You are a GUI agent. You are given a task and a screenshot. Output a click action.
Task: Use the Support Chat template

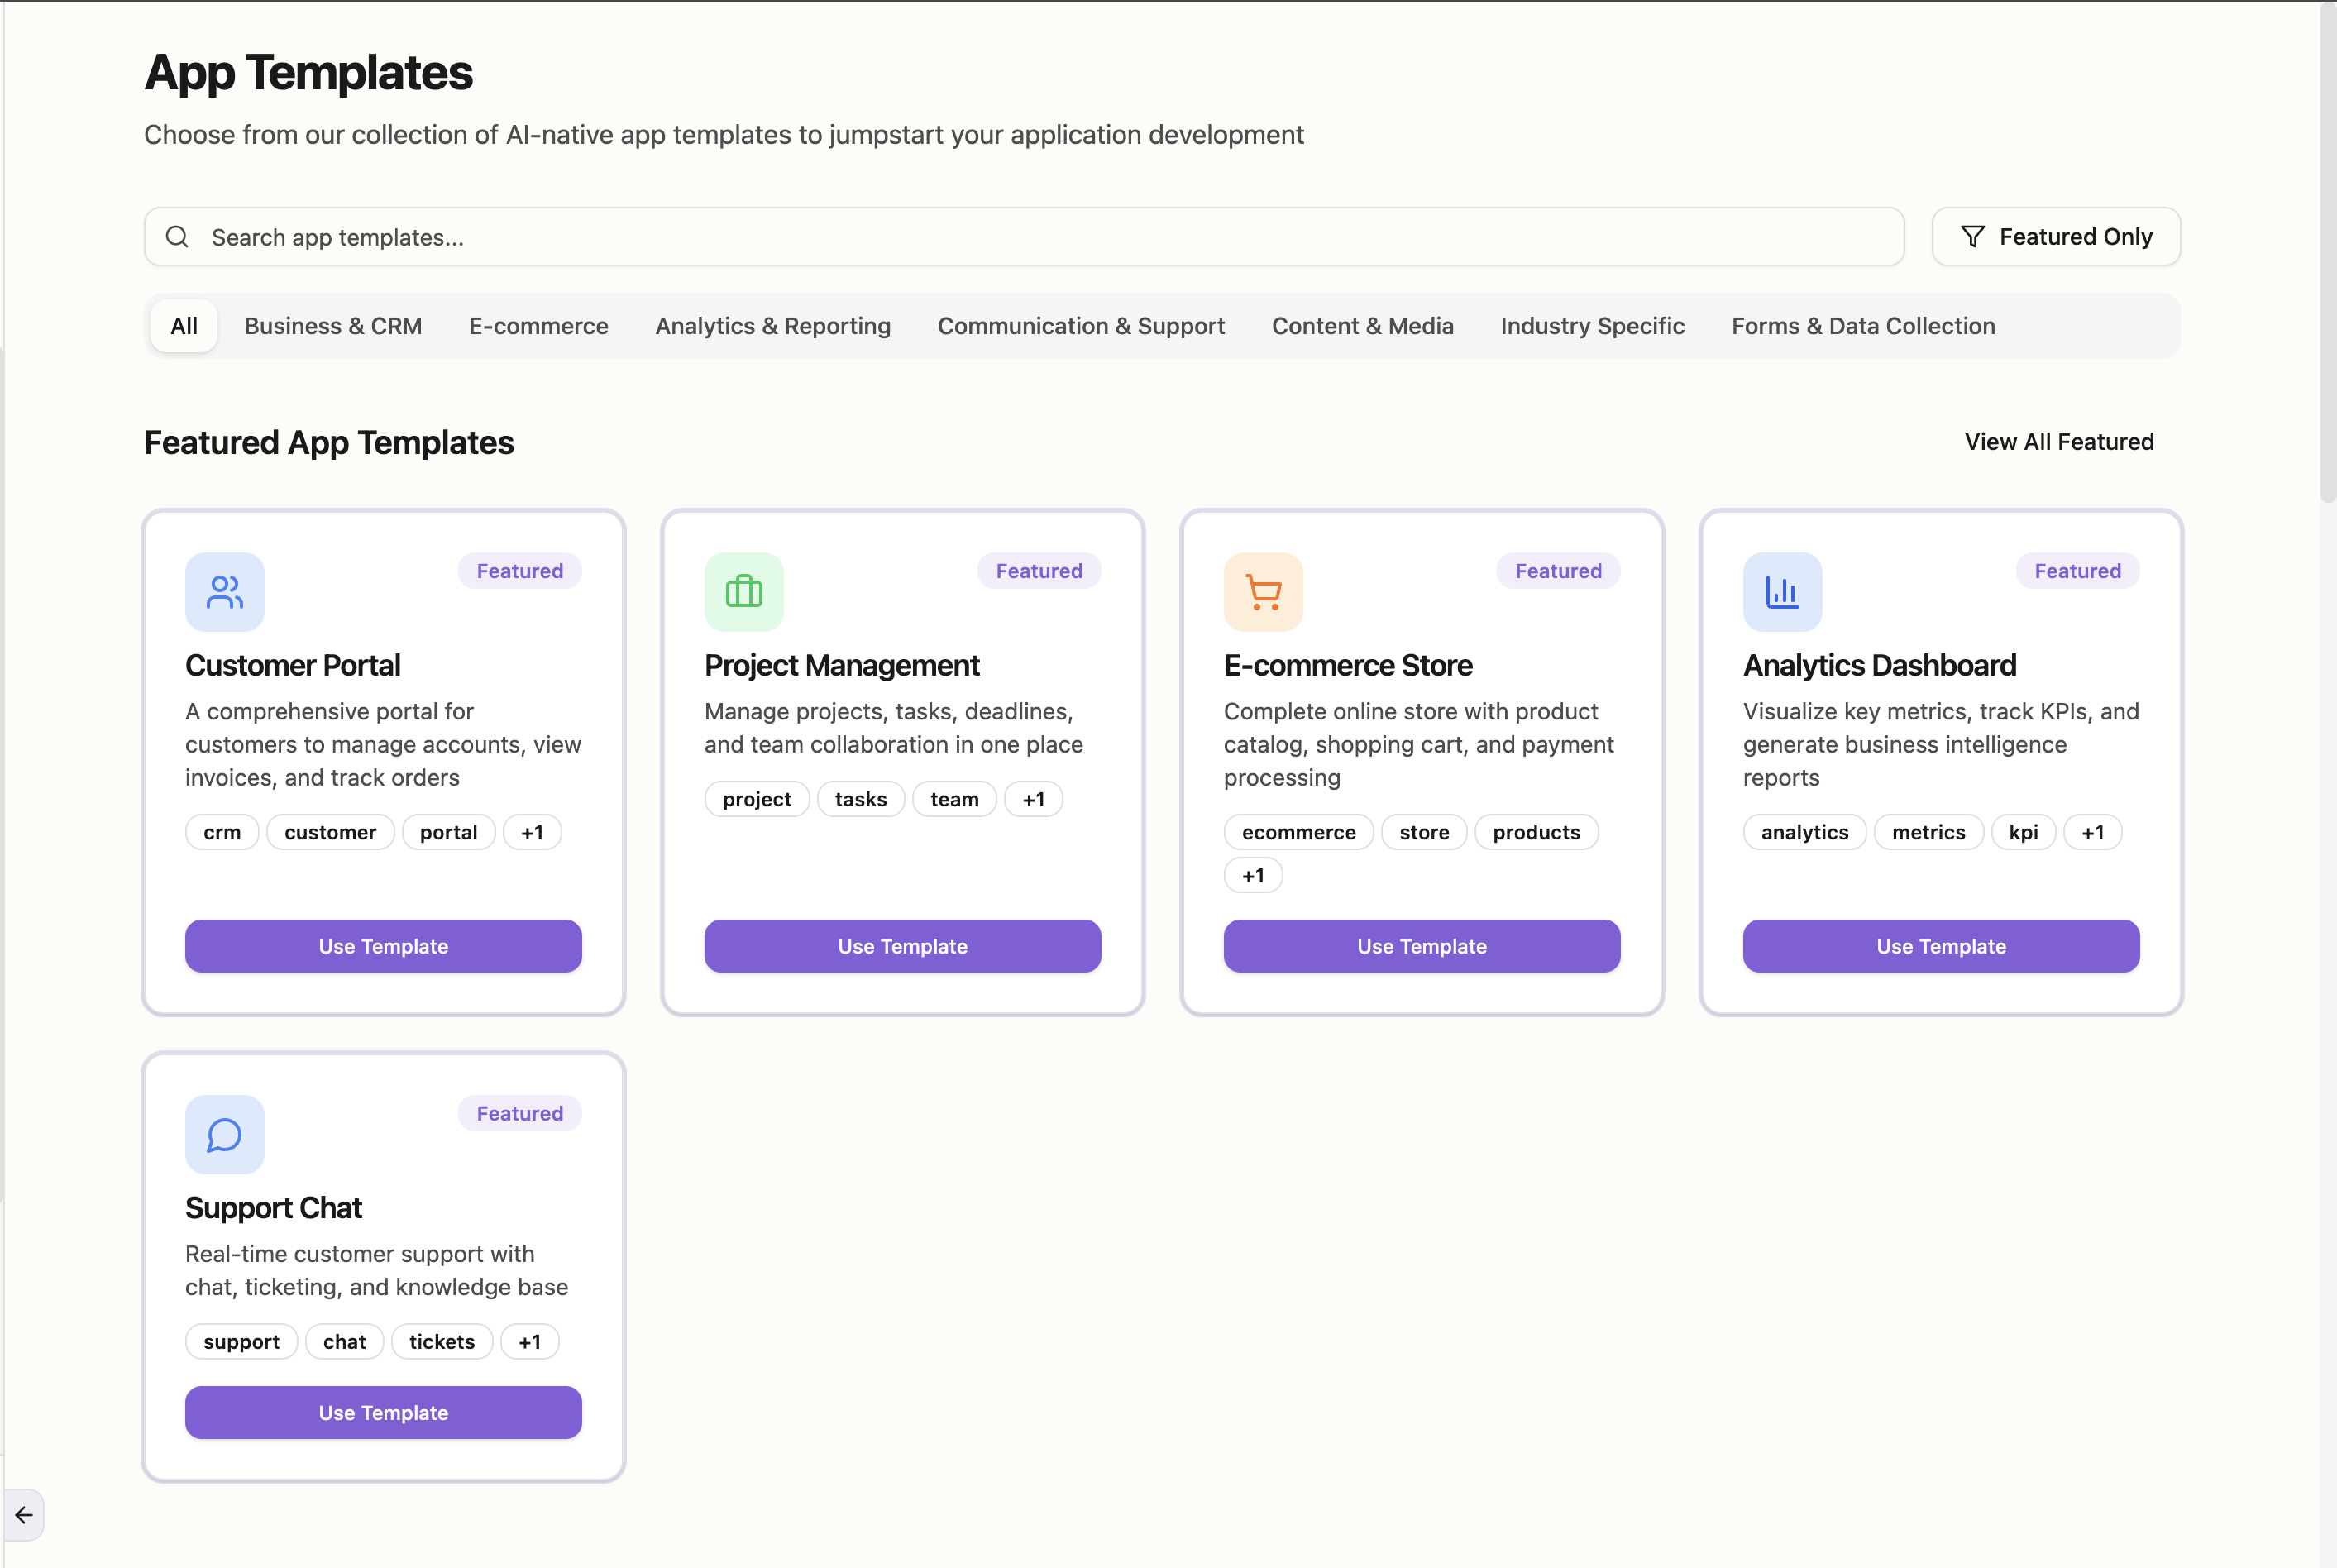[x=383, y=1413]
